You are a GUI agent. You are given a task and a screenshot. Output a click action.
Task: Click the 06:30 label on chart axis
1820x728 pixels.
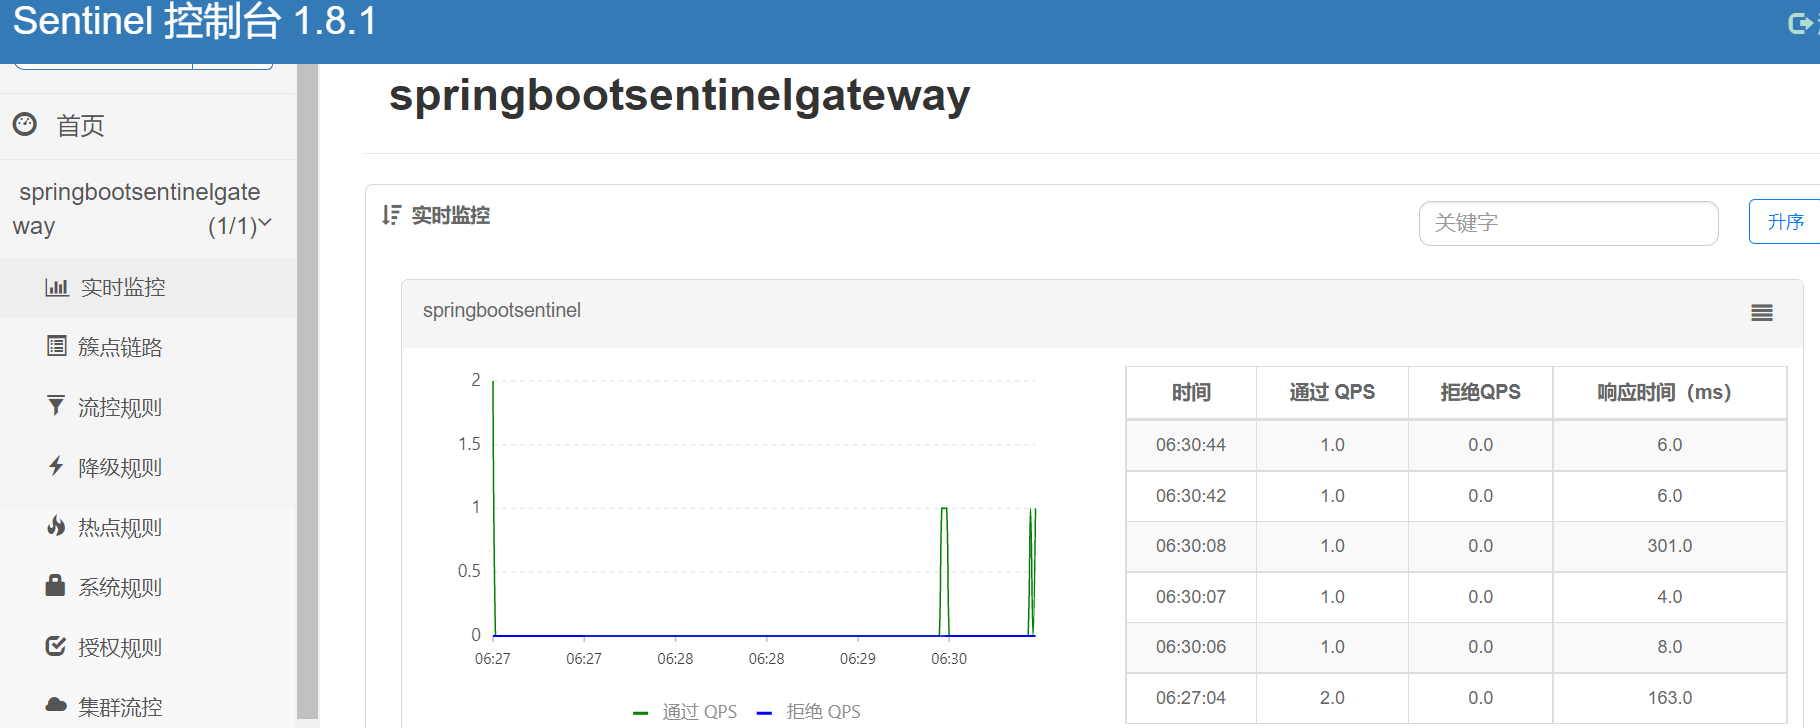point(949,659)
